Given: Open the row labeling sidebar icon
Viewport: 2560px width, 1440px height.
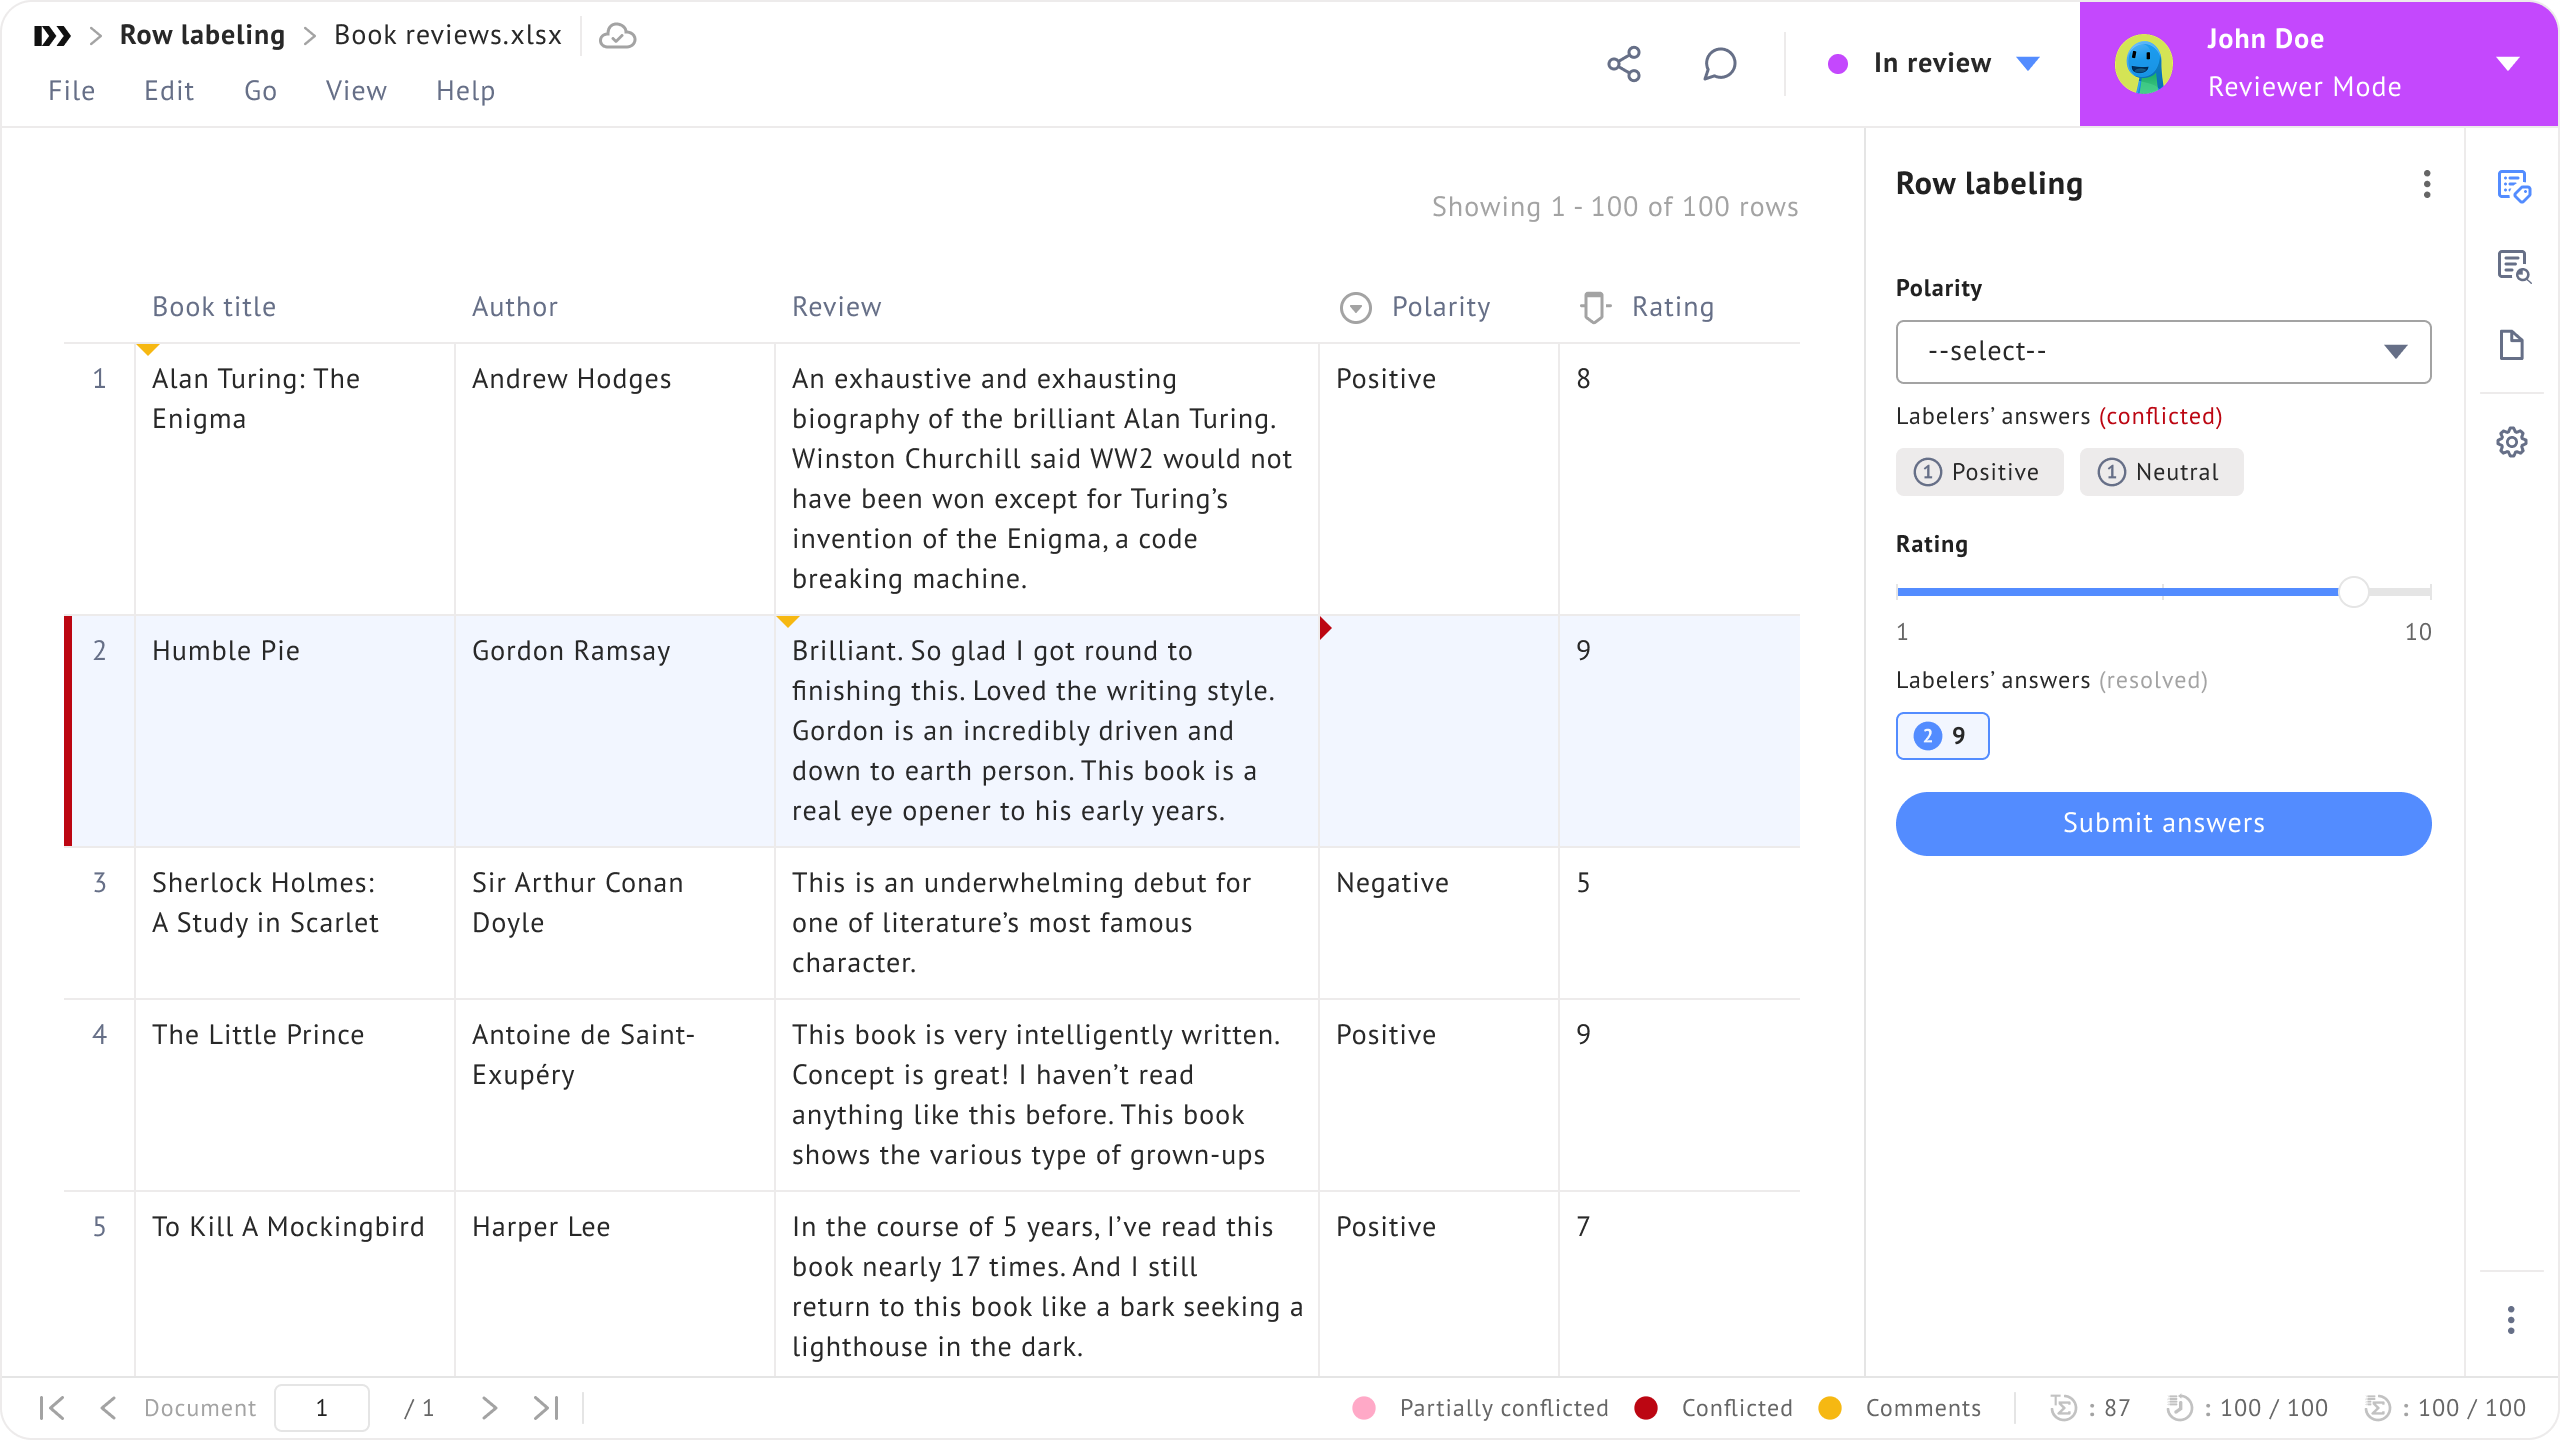Looking at the screenshot, I should (x=2513, y=186).
